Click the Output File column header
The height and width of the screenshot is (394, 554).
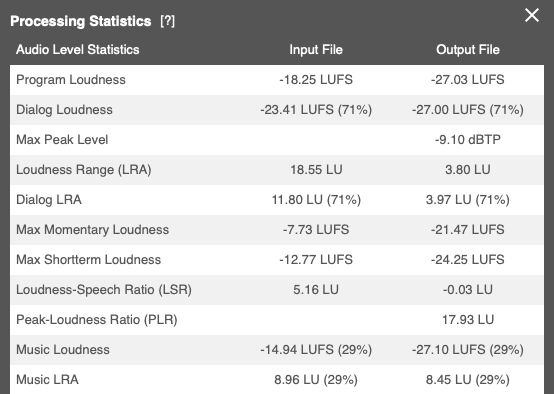pos(468,49)
